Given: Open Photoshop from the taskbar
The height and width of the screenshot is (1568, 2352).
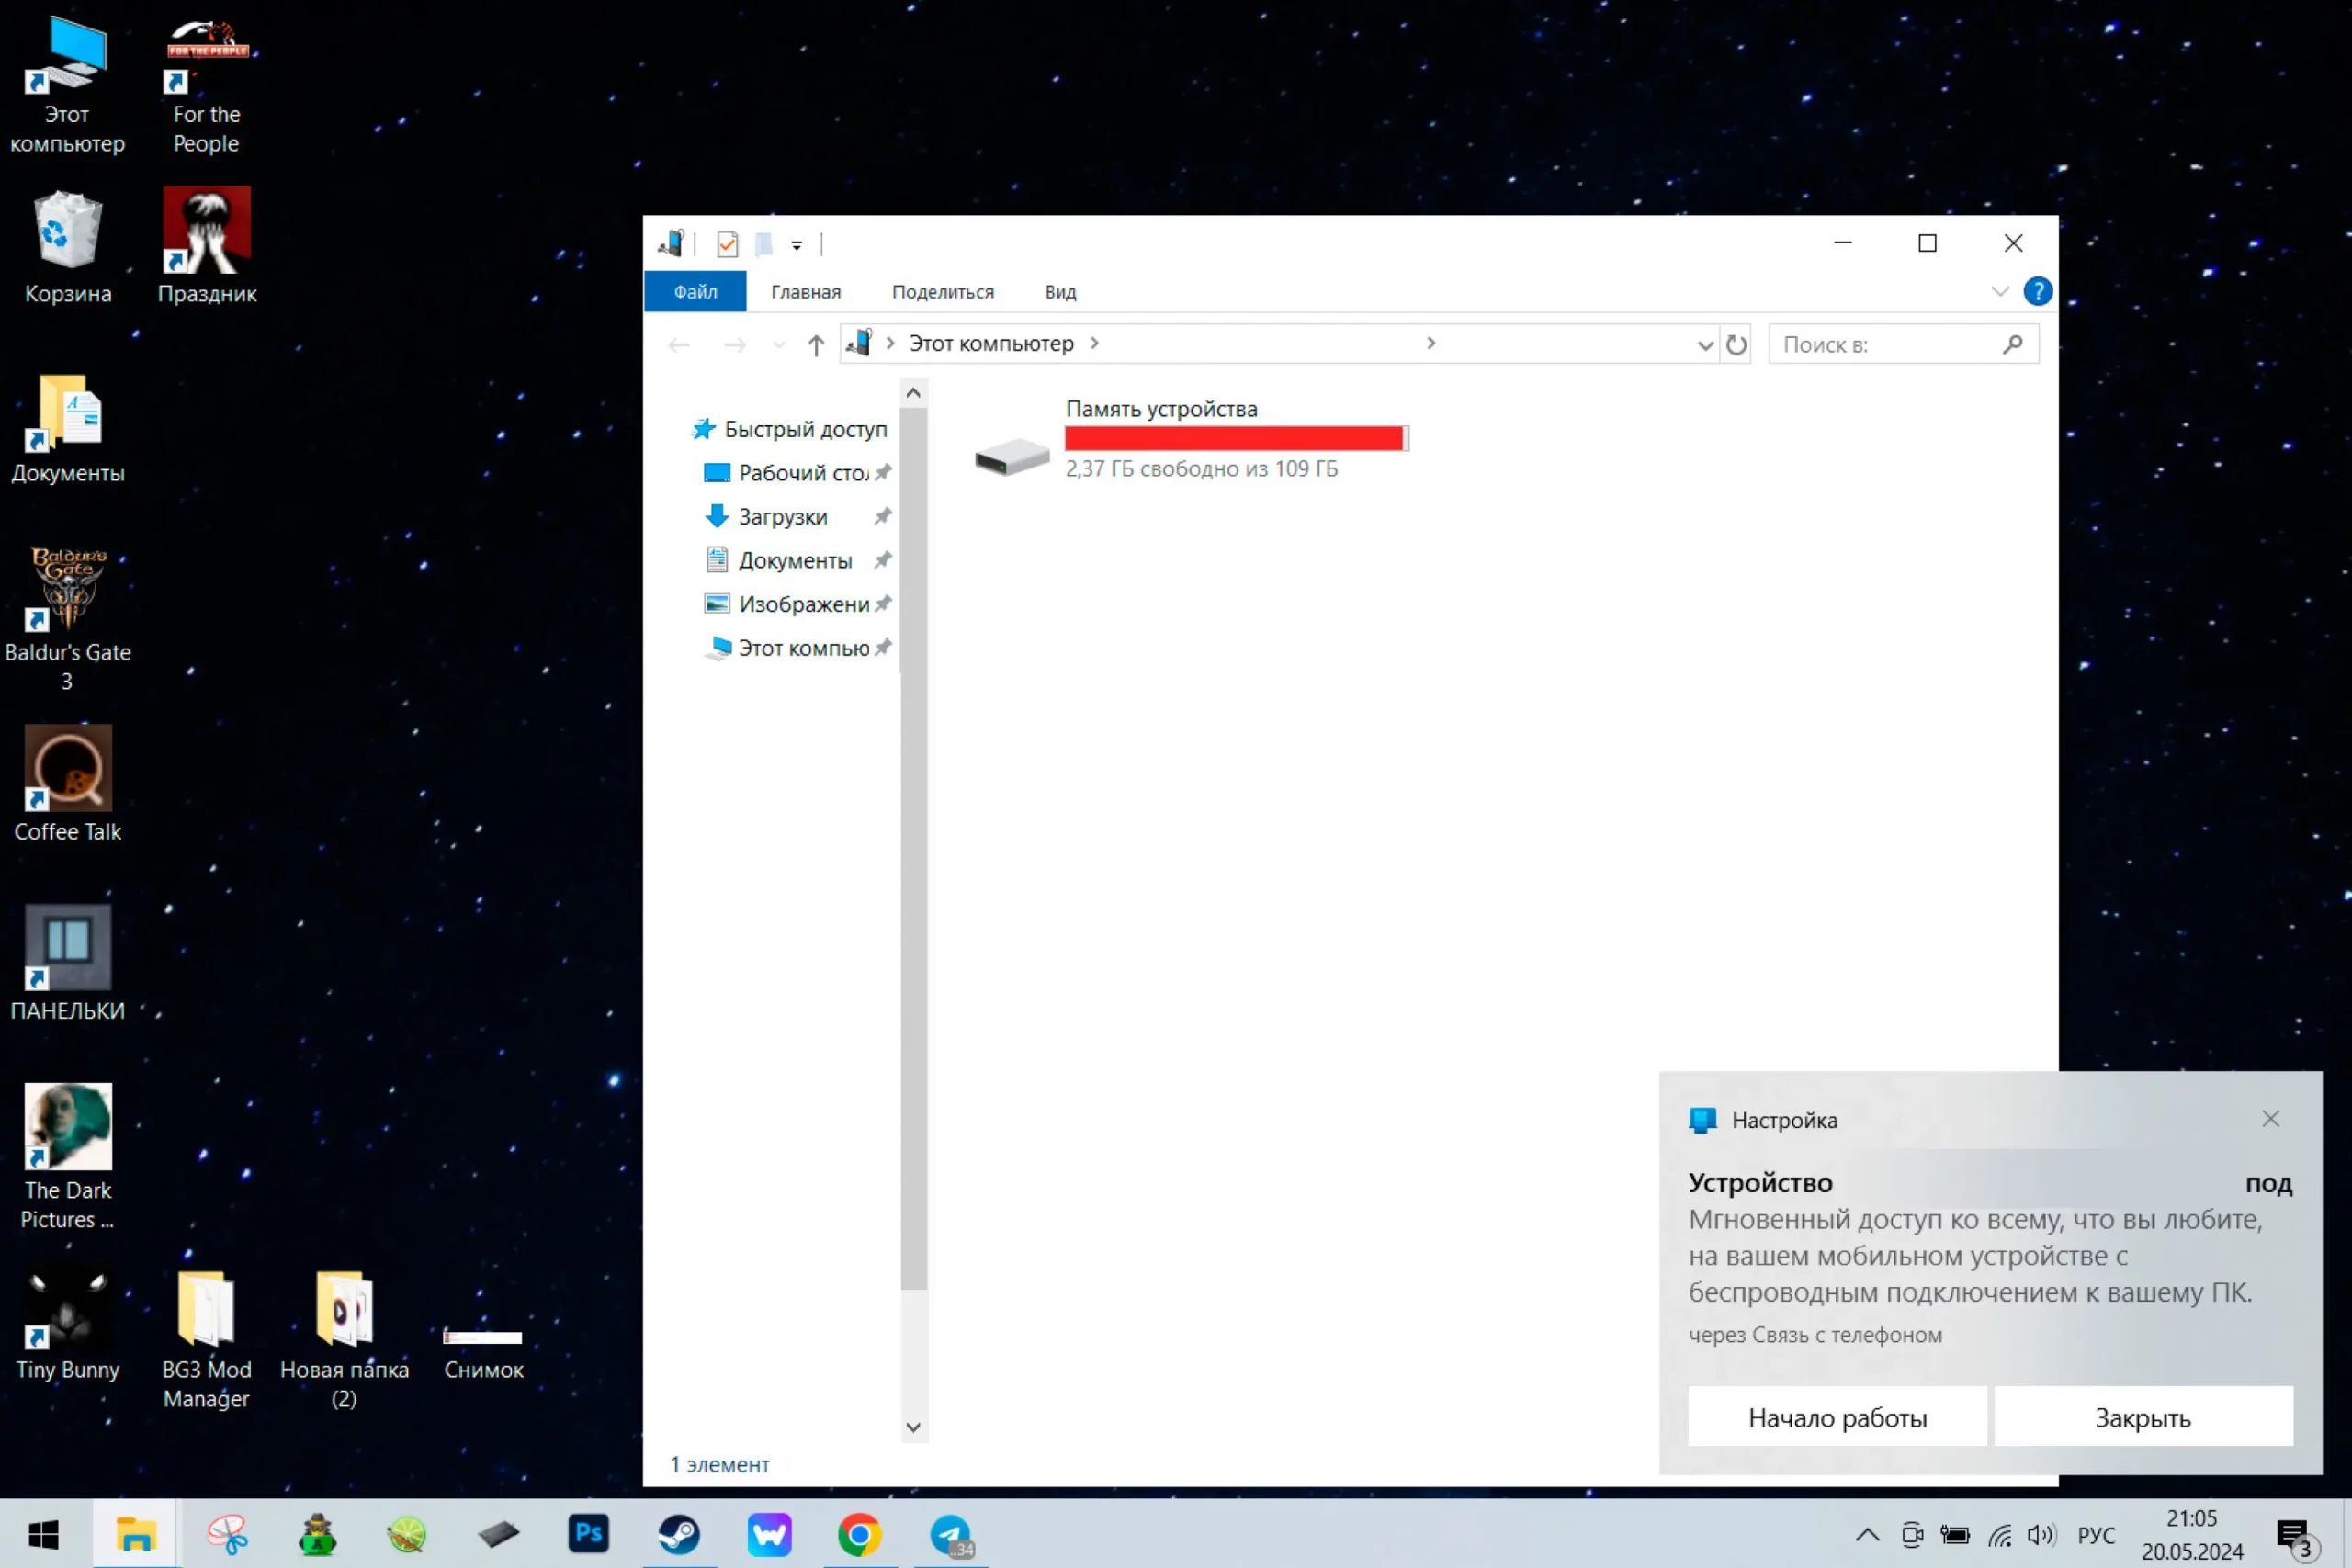Looking at the screenshot, I should tap(589, 1534).
